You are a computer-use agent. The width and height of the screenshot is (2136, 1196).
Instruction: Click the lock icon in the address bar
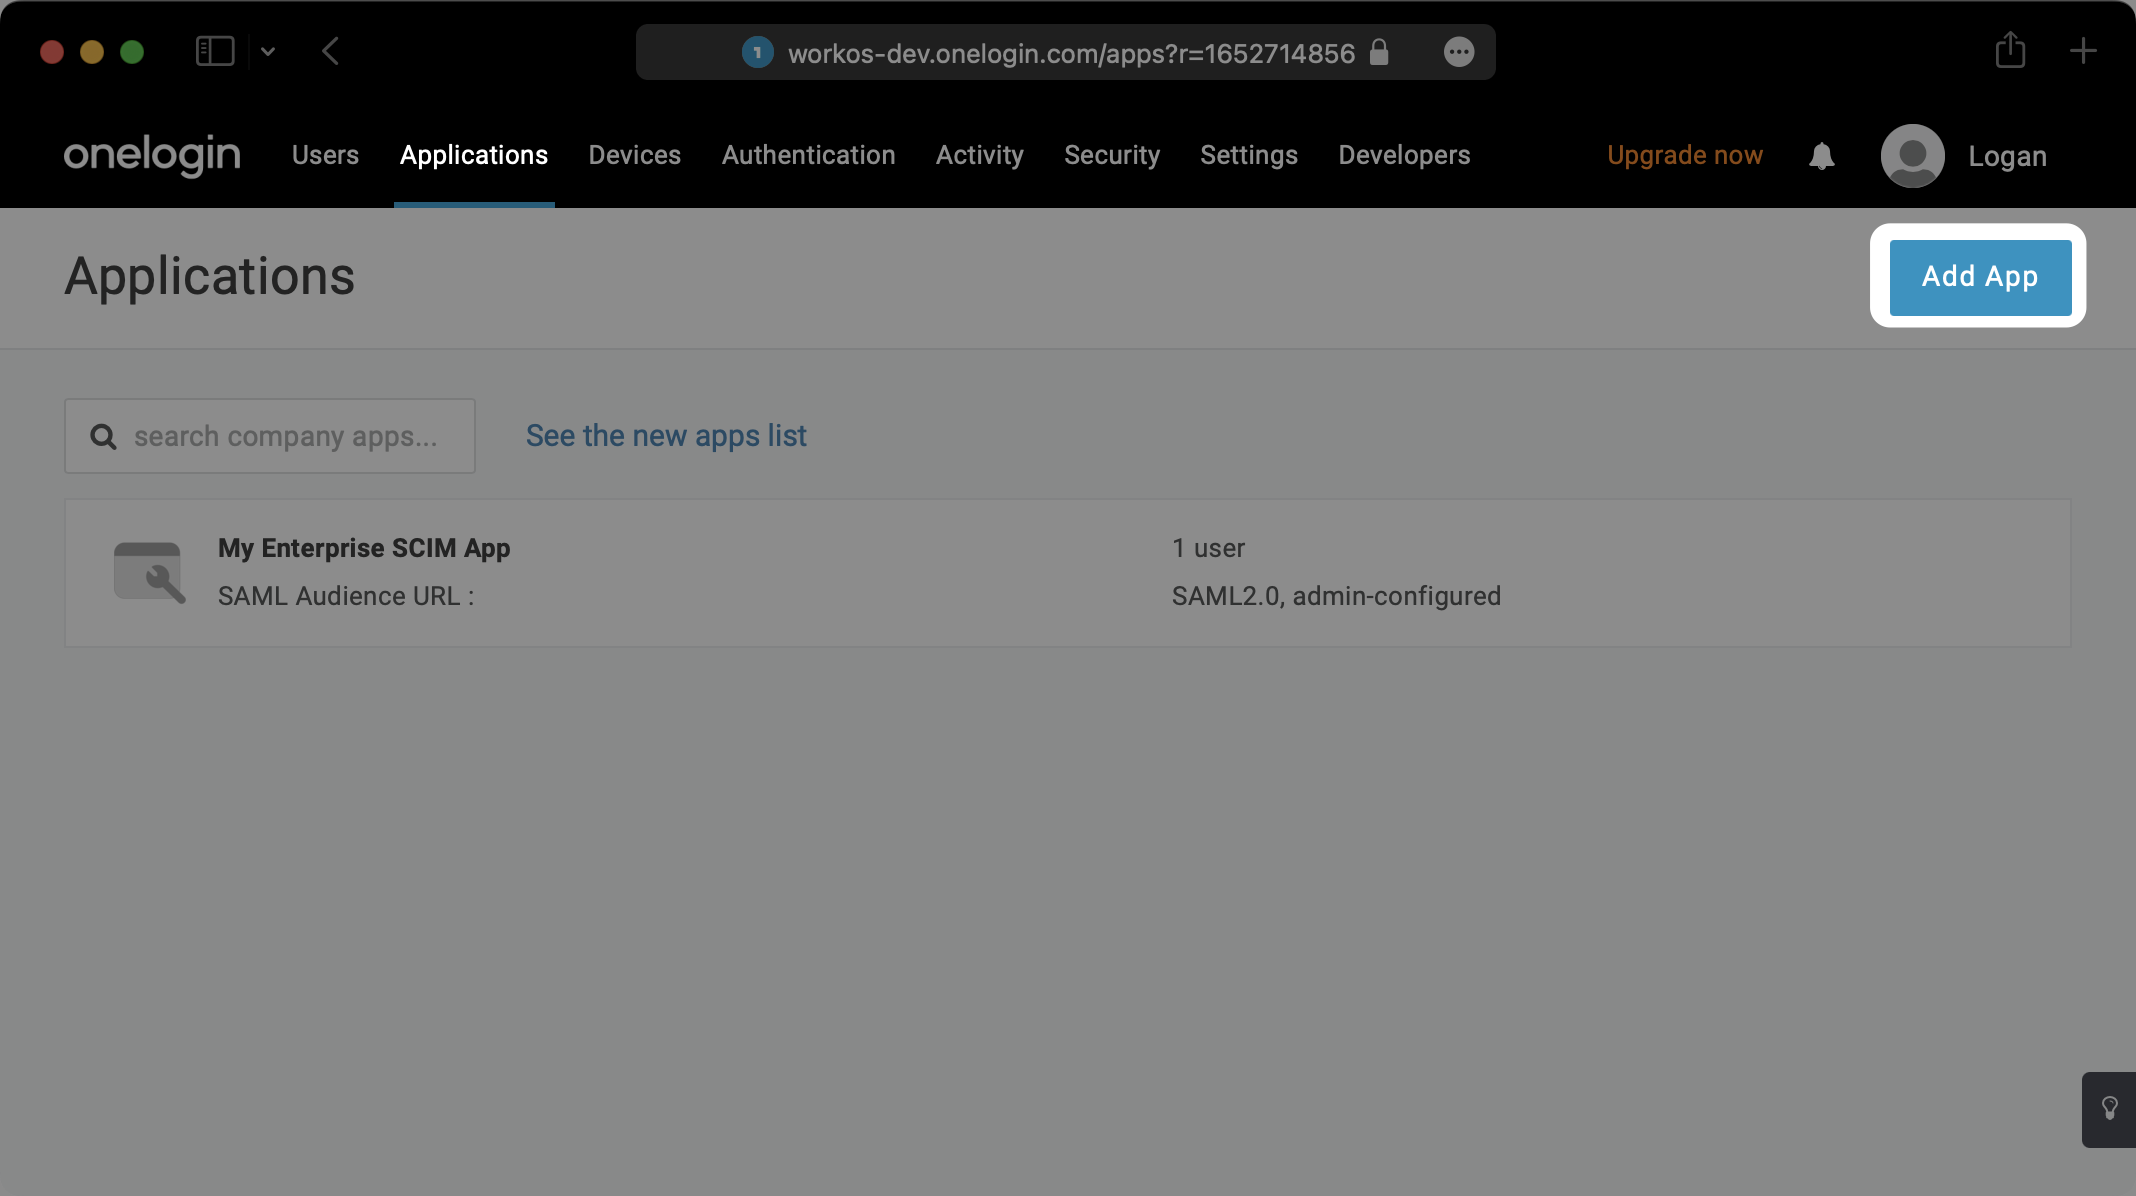(x=1380, y=53)
